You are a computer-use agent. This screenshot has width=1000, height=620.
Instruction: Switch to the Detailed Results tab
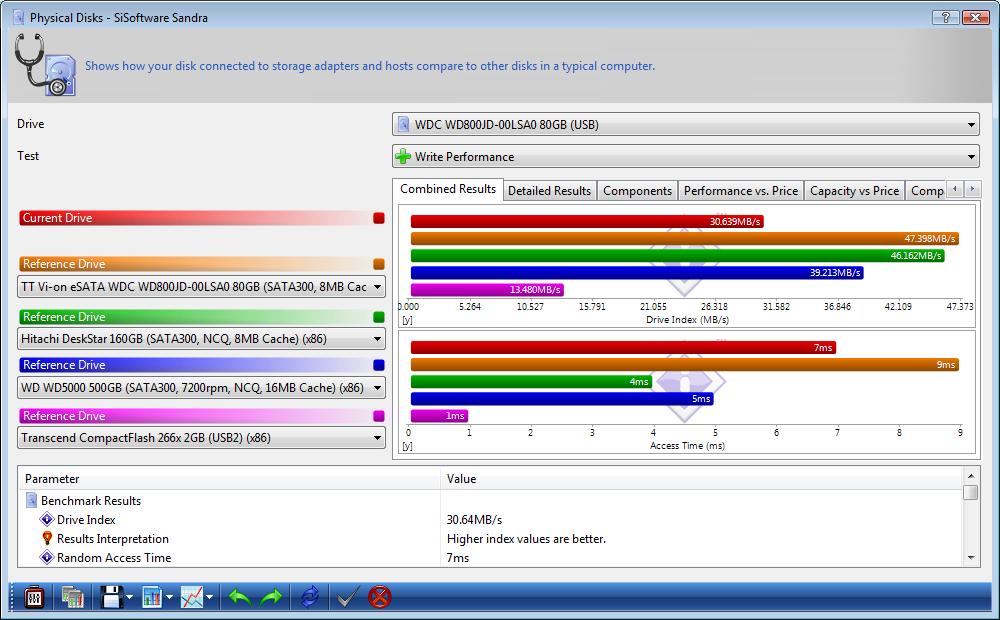(549, 191)
